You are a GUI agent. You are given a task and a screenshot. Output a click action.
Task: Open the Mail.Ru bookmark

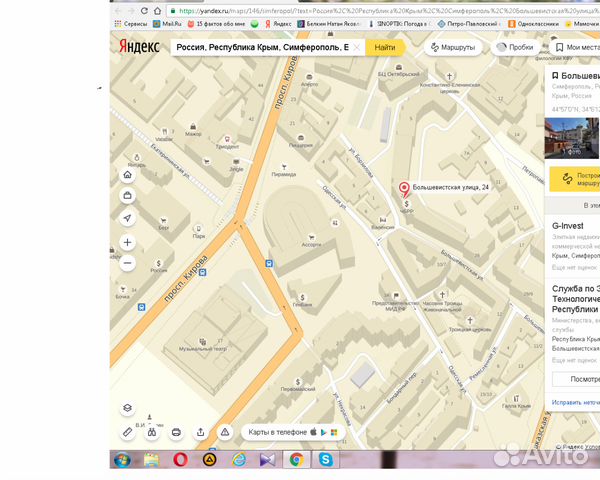(x=167, y=24)
